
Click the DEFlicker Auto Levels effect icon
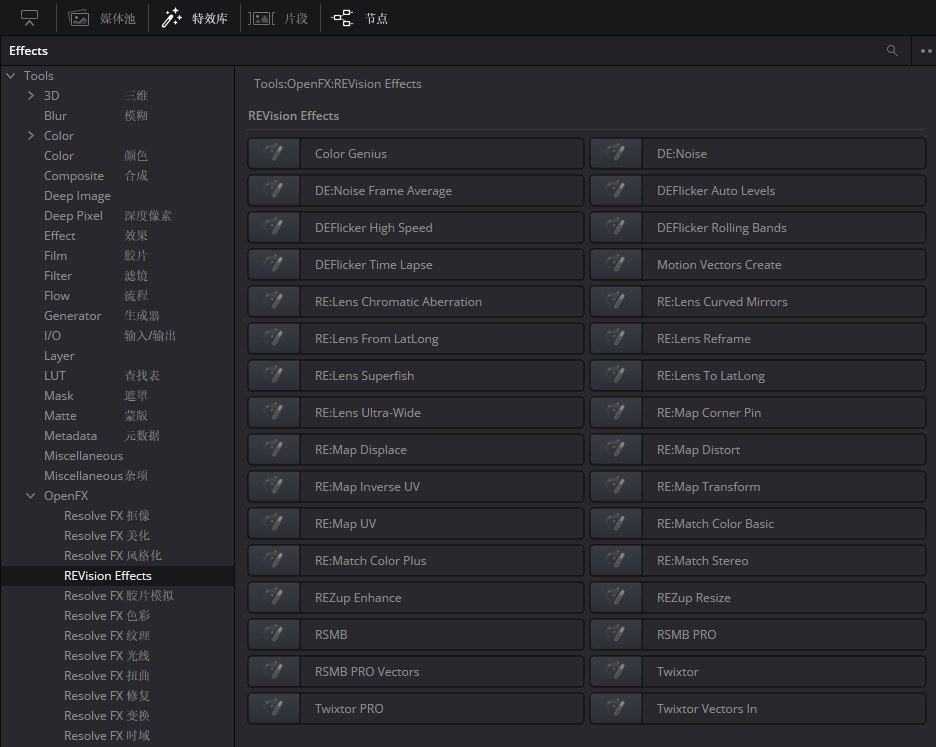[616, 190]
